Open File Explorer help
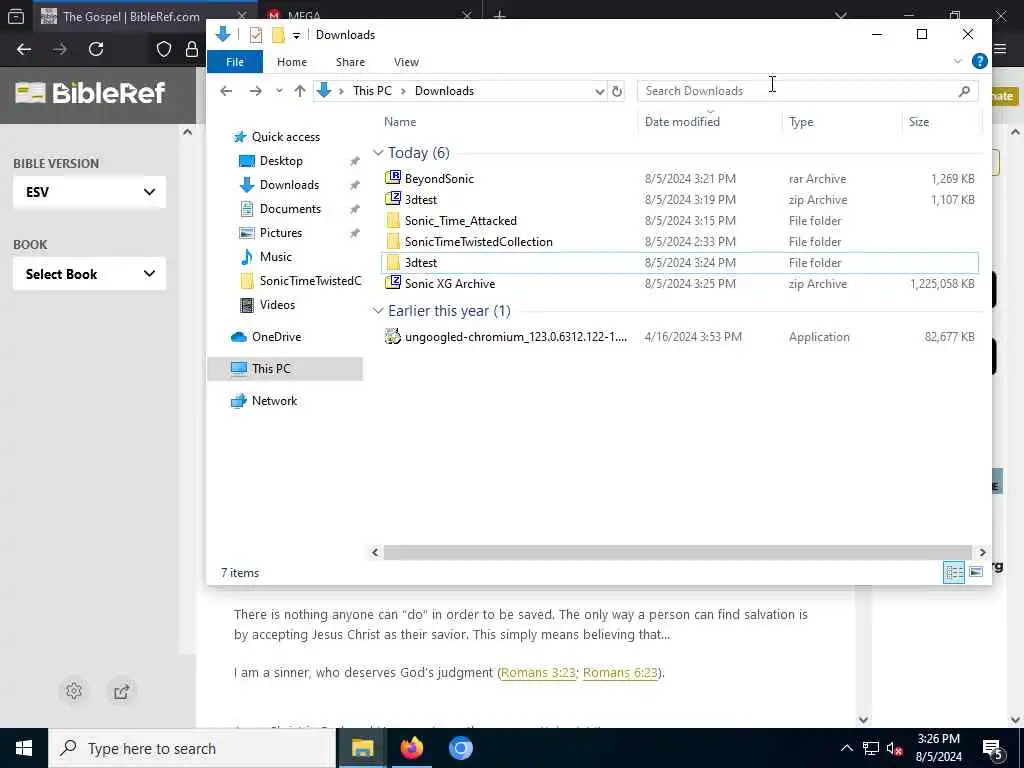The image size is (1024, 768). click(x=979, y=61)
